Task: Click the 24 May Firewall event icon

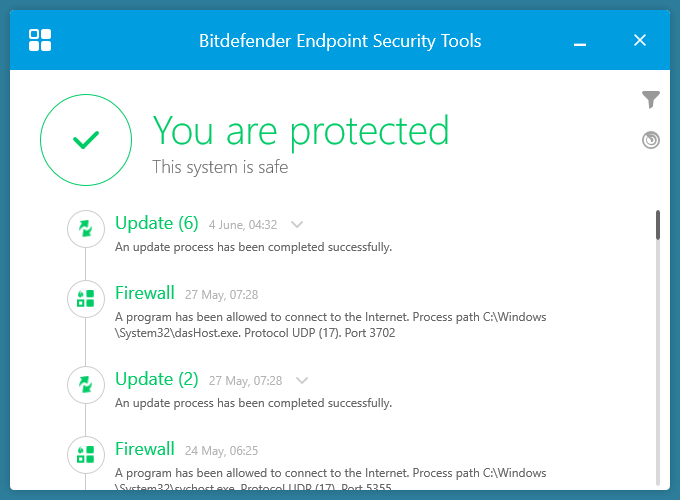Action: point(86,454)
